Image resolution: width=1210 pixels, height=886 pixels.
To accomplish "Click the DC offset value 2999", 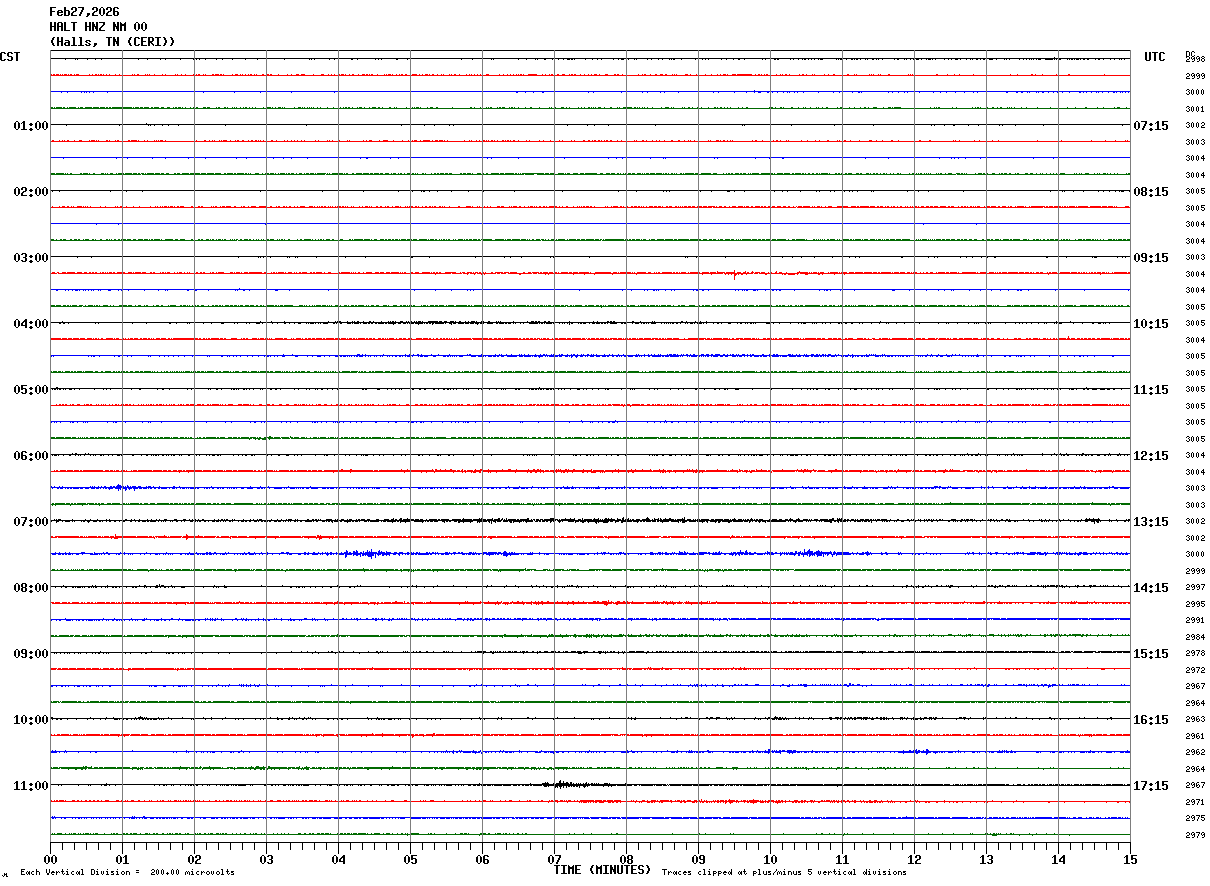I will click(x=1195, y=76).
